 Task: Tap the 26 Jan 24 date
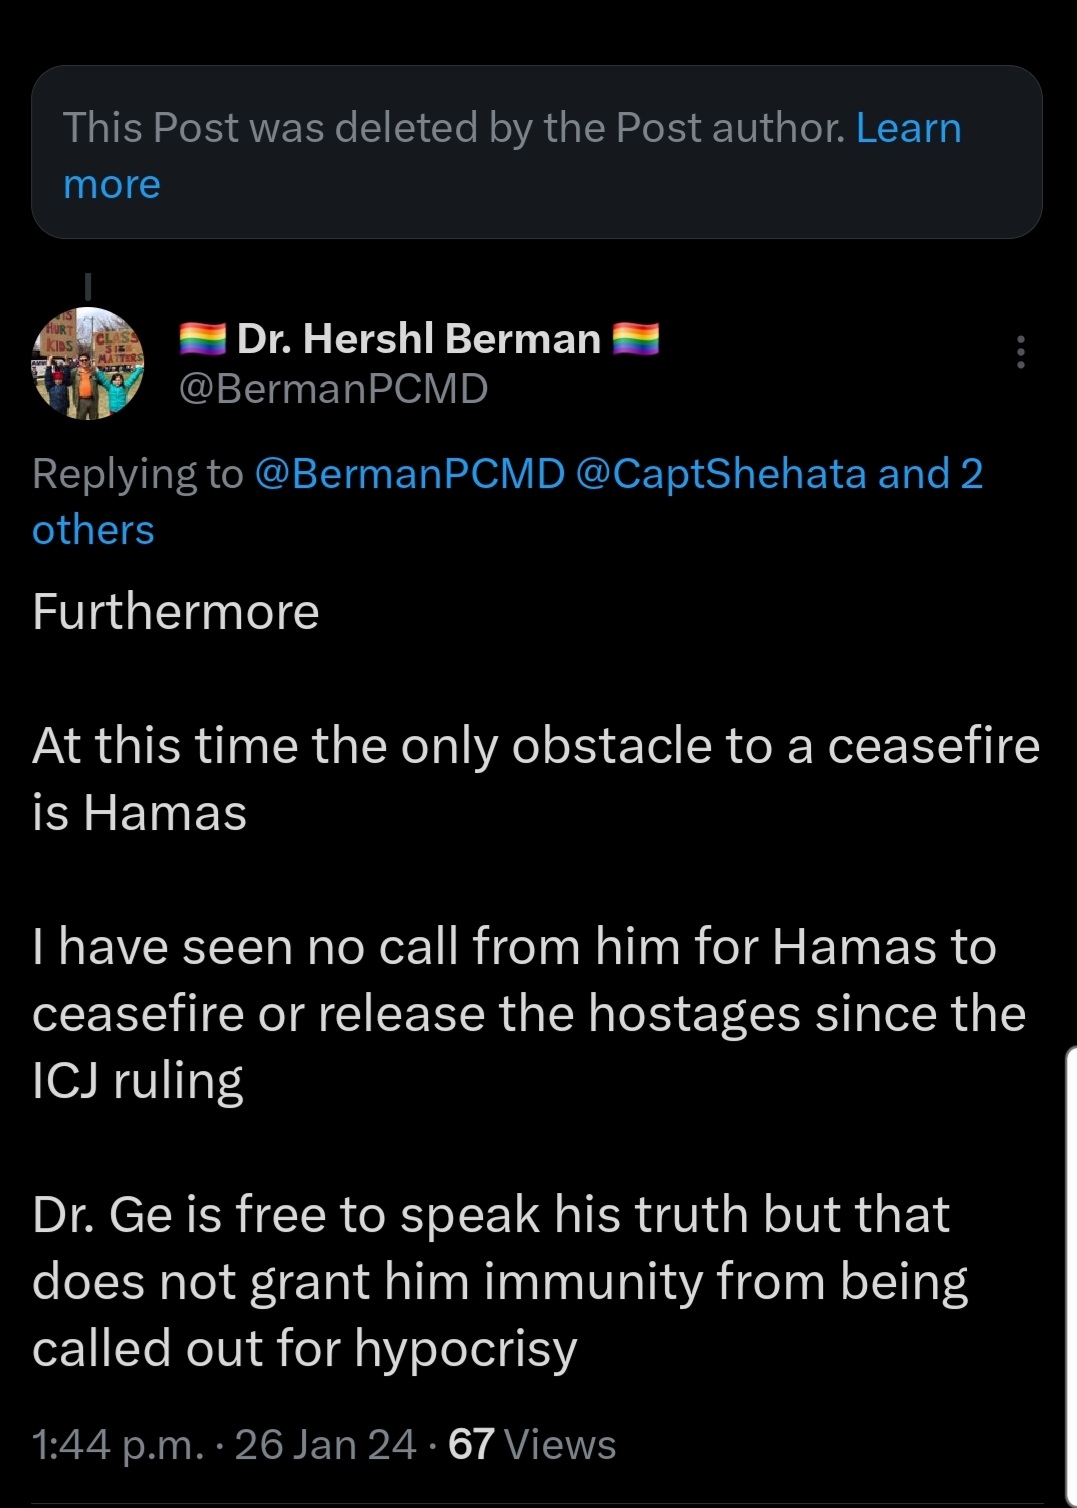(325, 1445)
